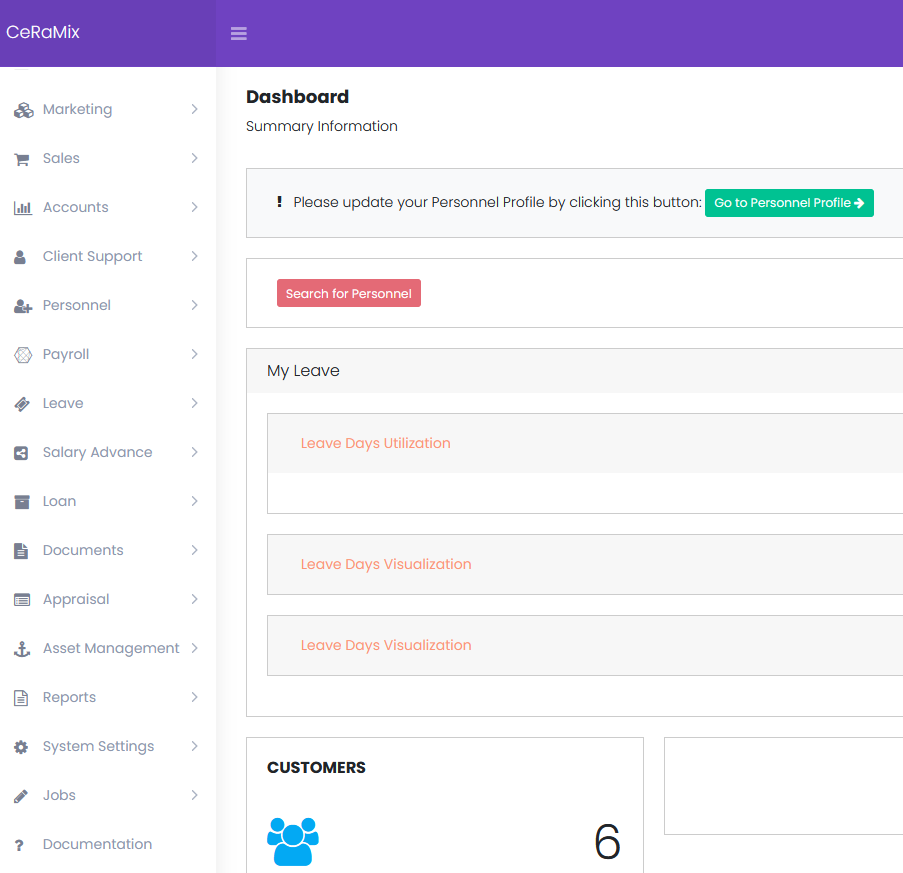The height and width of the screenshot is (873, 903).
Task: Click the Documents file icon
Action: coord(21,551)
